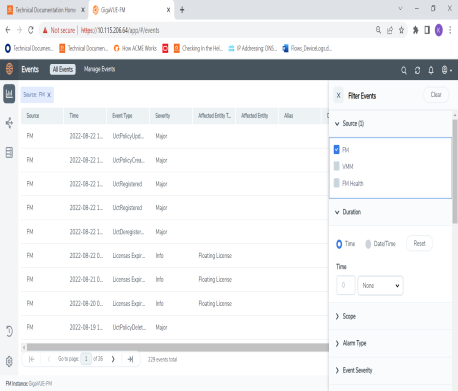The image size is (458, 391).
Task: Select the Time radio button
Action: pos(339,244)
